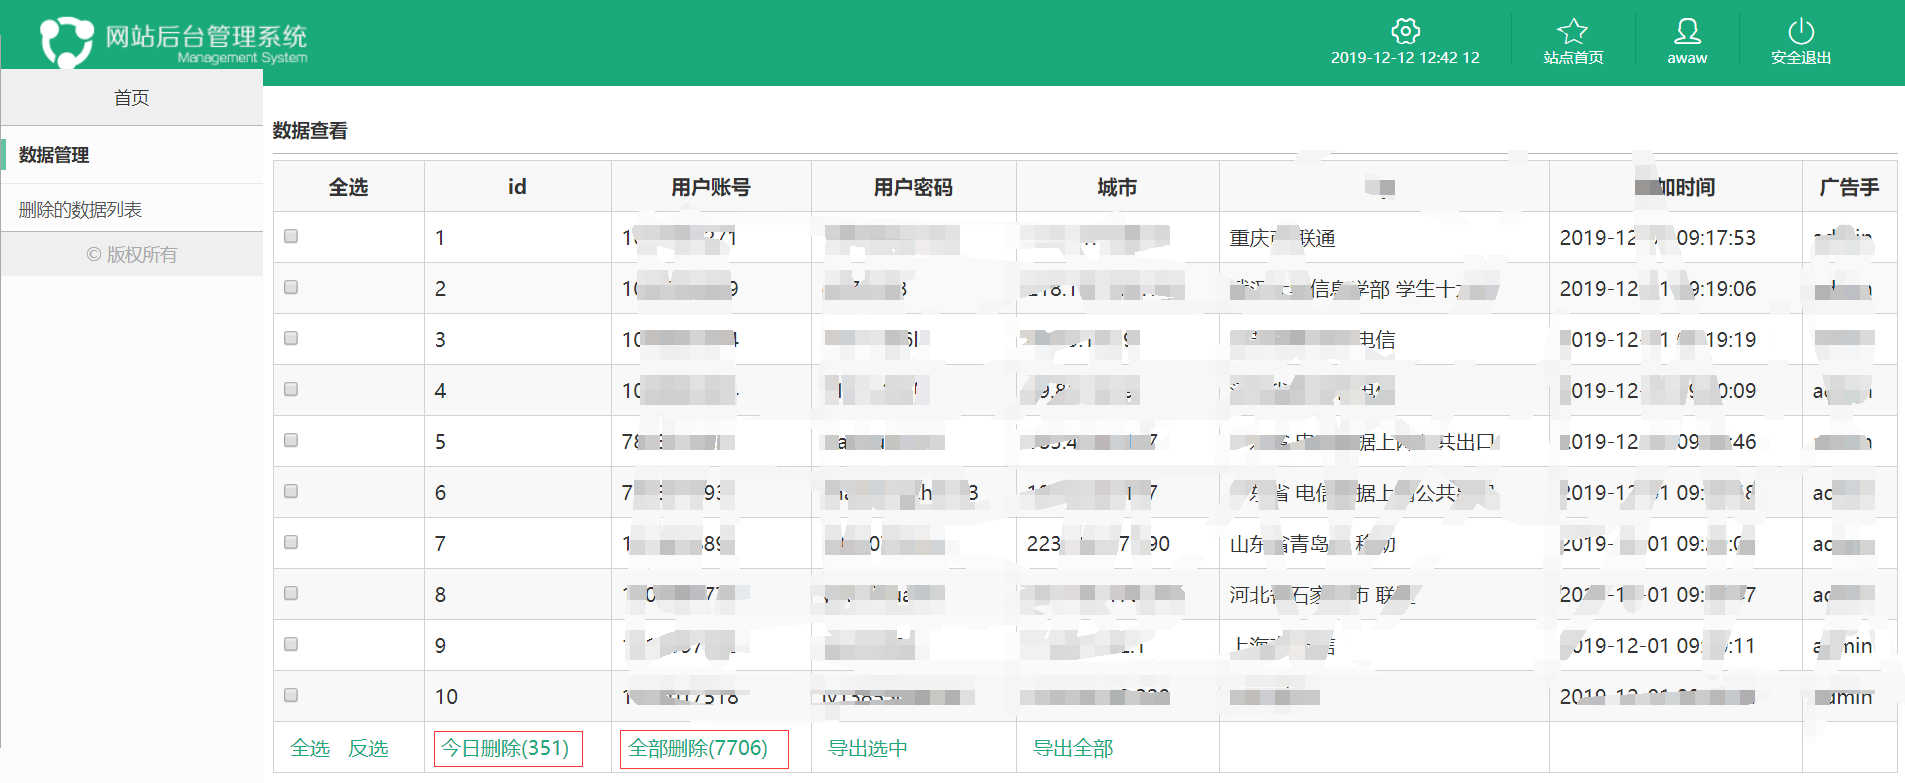Click the 广告手 column header

click(1849, 187)
